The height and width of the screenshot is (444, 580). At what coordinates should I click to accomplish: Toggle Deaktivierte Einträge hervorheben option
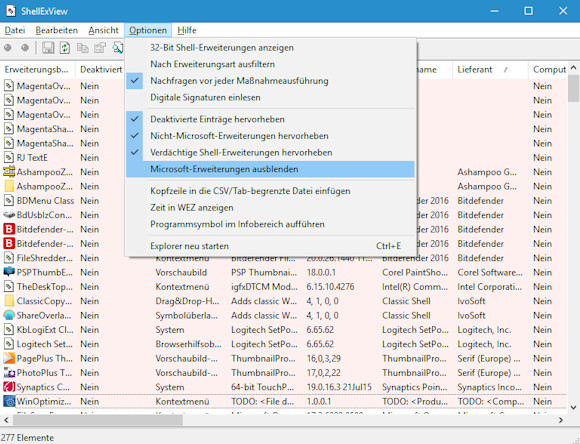point(270,119)
